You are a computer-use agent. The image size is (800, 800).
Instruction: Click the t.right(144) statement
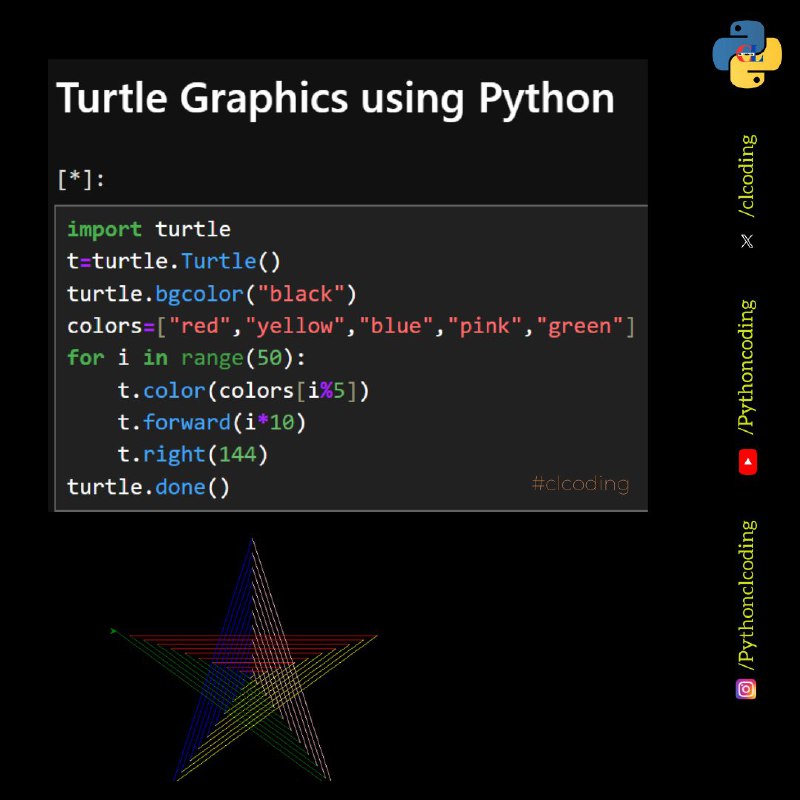193,455
